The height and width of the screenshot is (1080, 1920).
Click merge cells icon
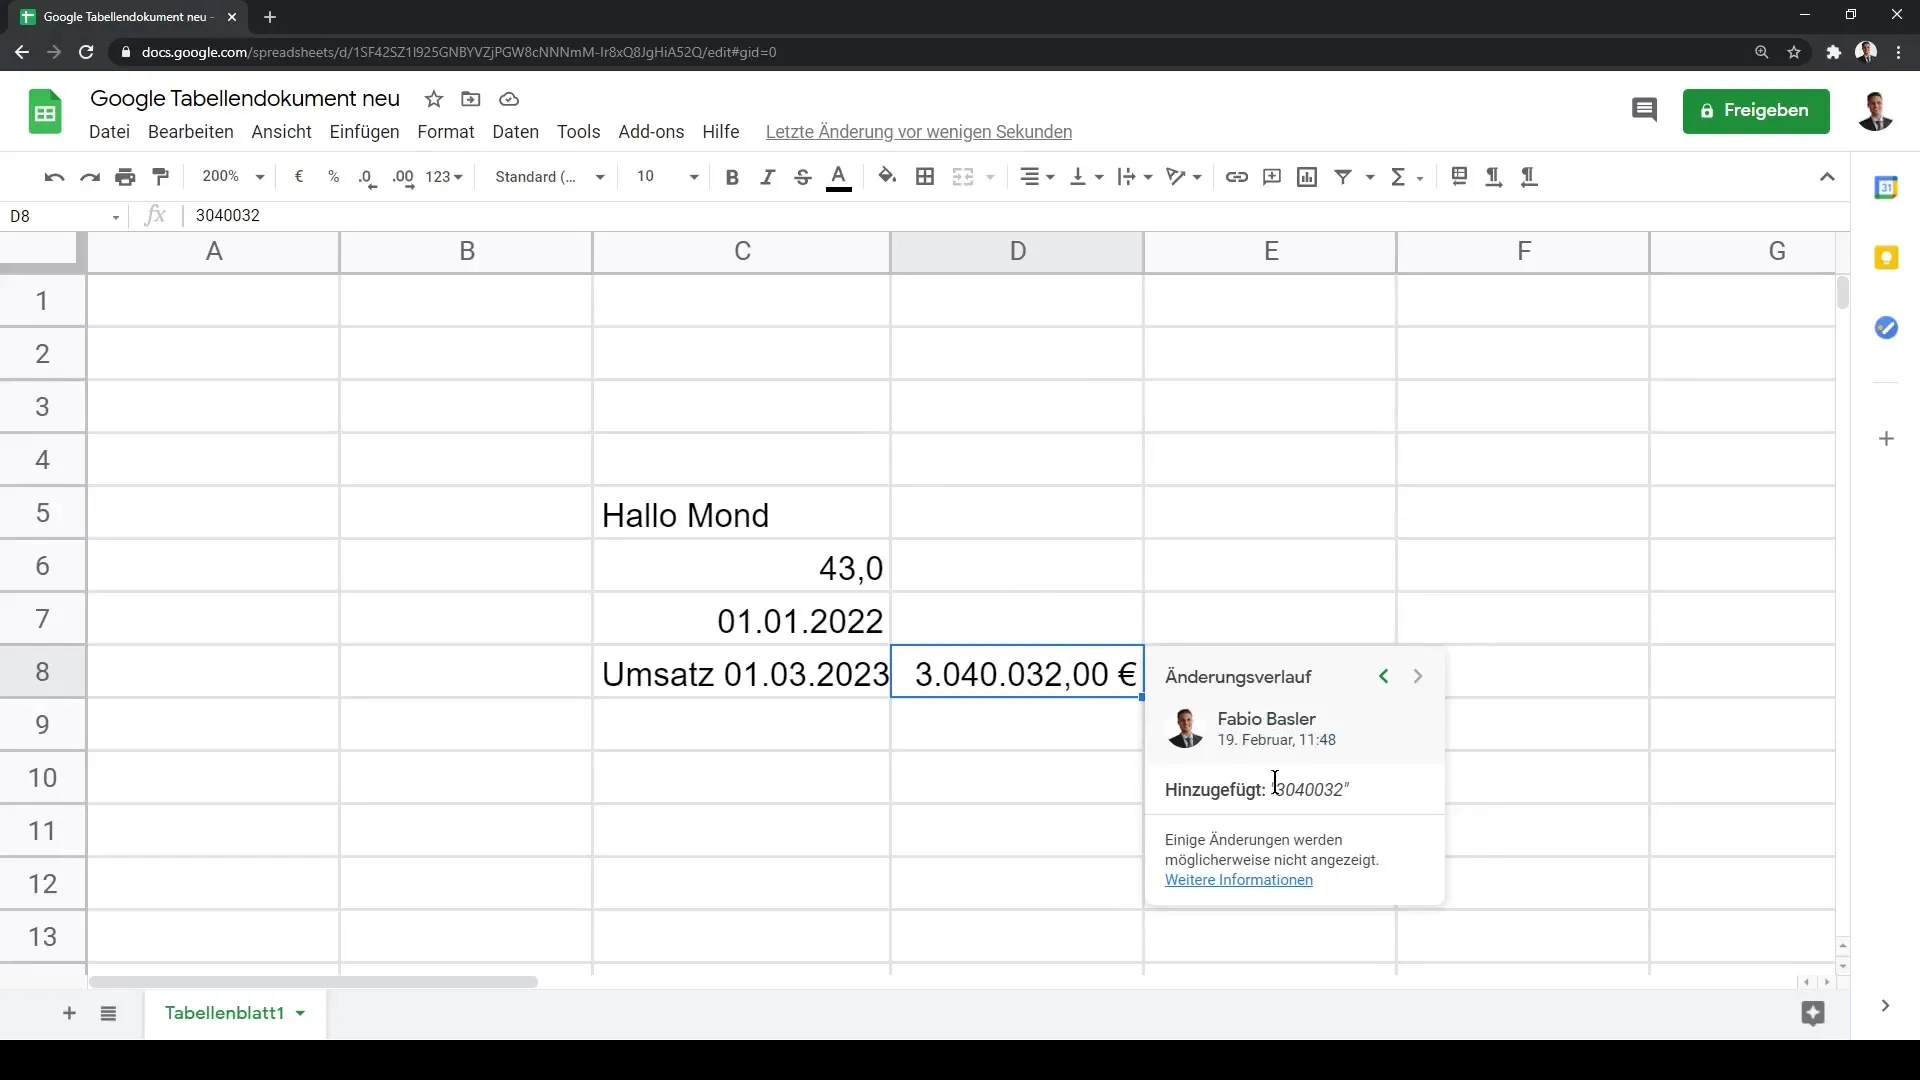click(963, 177)
